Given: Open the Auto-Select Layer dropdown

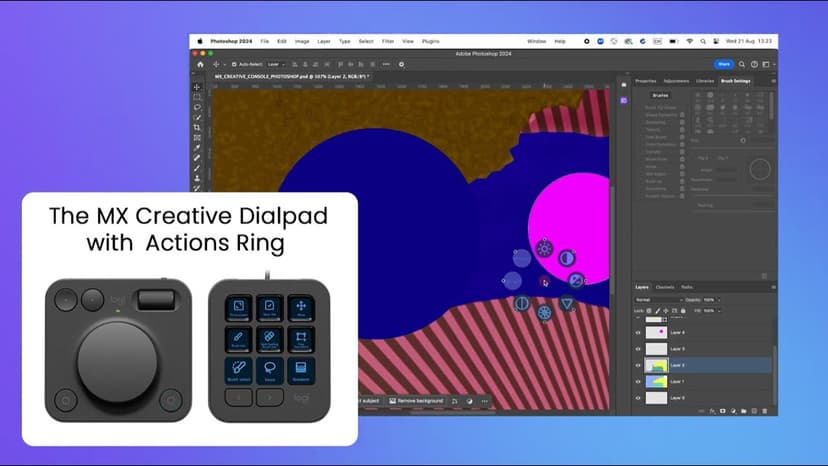Looking at the screenshot, I should click(277, 64).
